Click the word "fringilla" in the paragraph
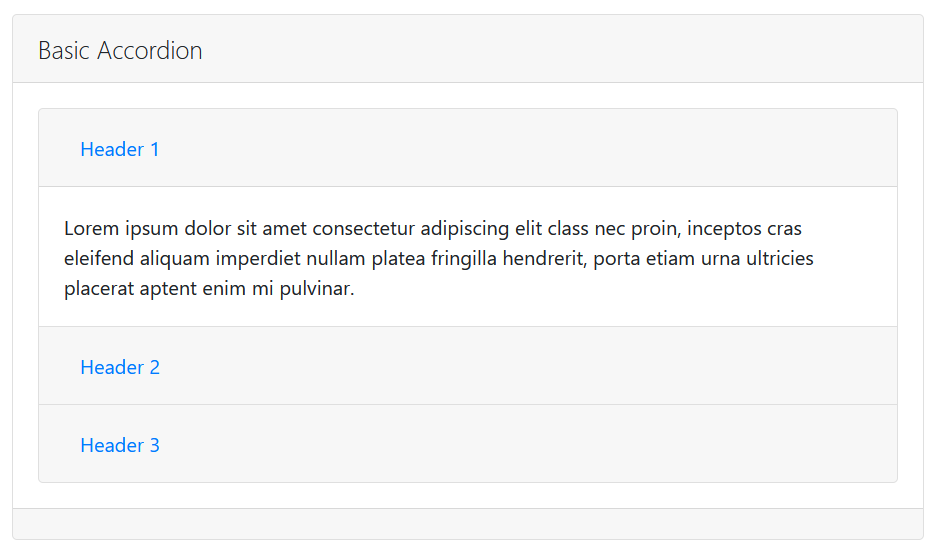The height and width of the screenshot is (558, 937). (x=464, y=259)
